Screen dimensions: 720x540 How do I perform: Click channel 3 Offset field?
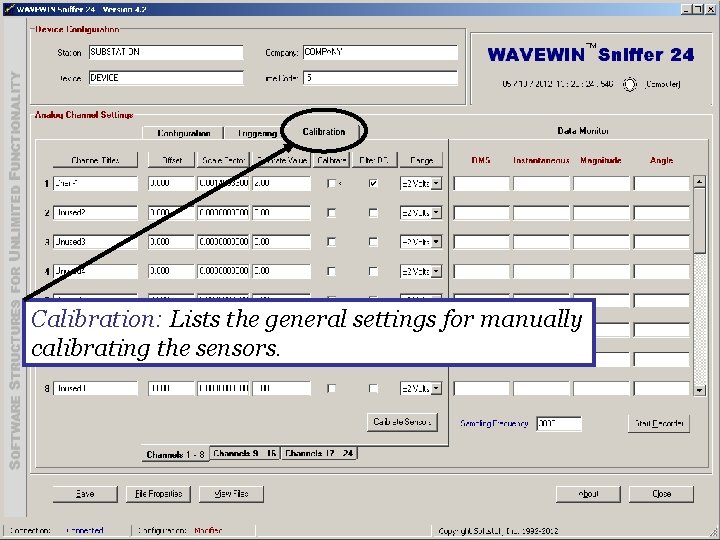coord(171,242)
